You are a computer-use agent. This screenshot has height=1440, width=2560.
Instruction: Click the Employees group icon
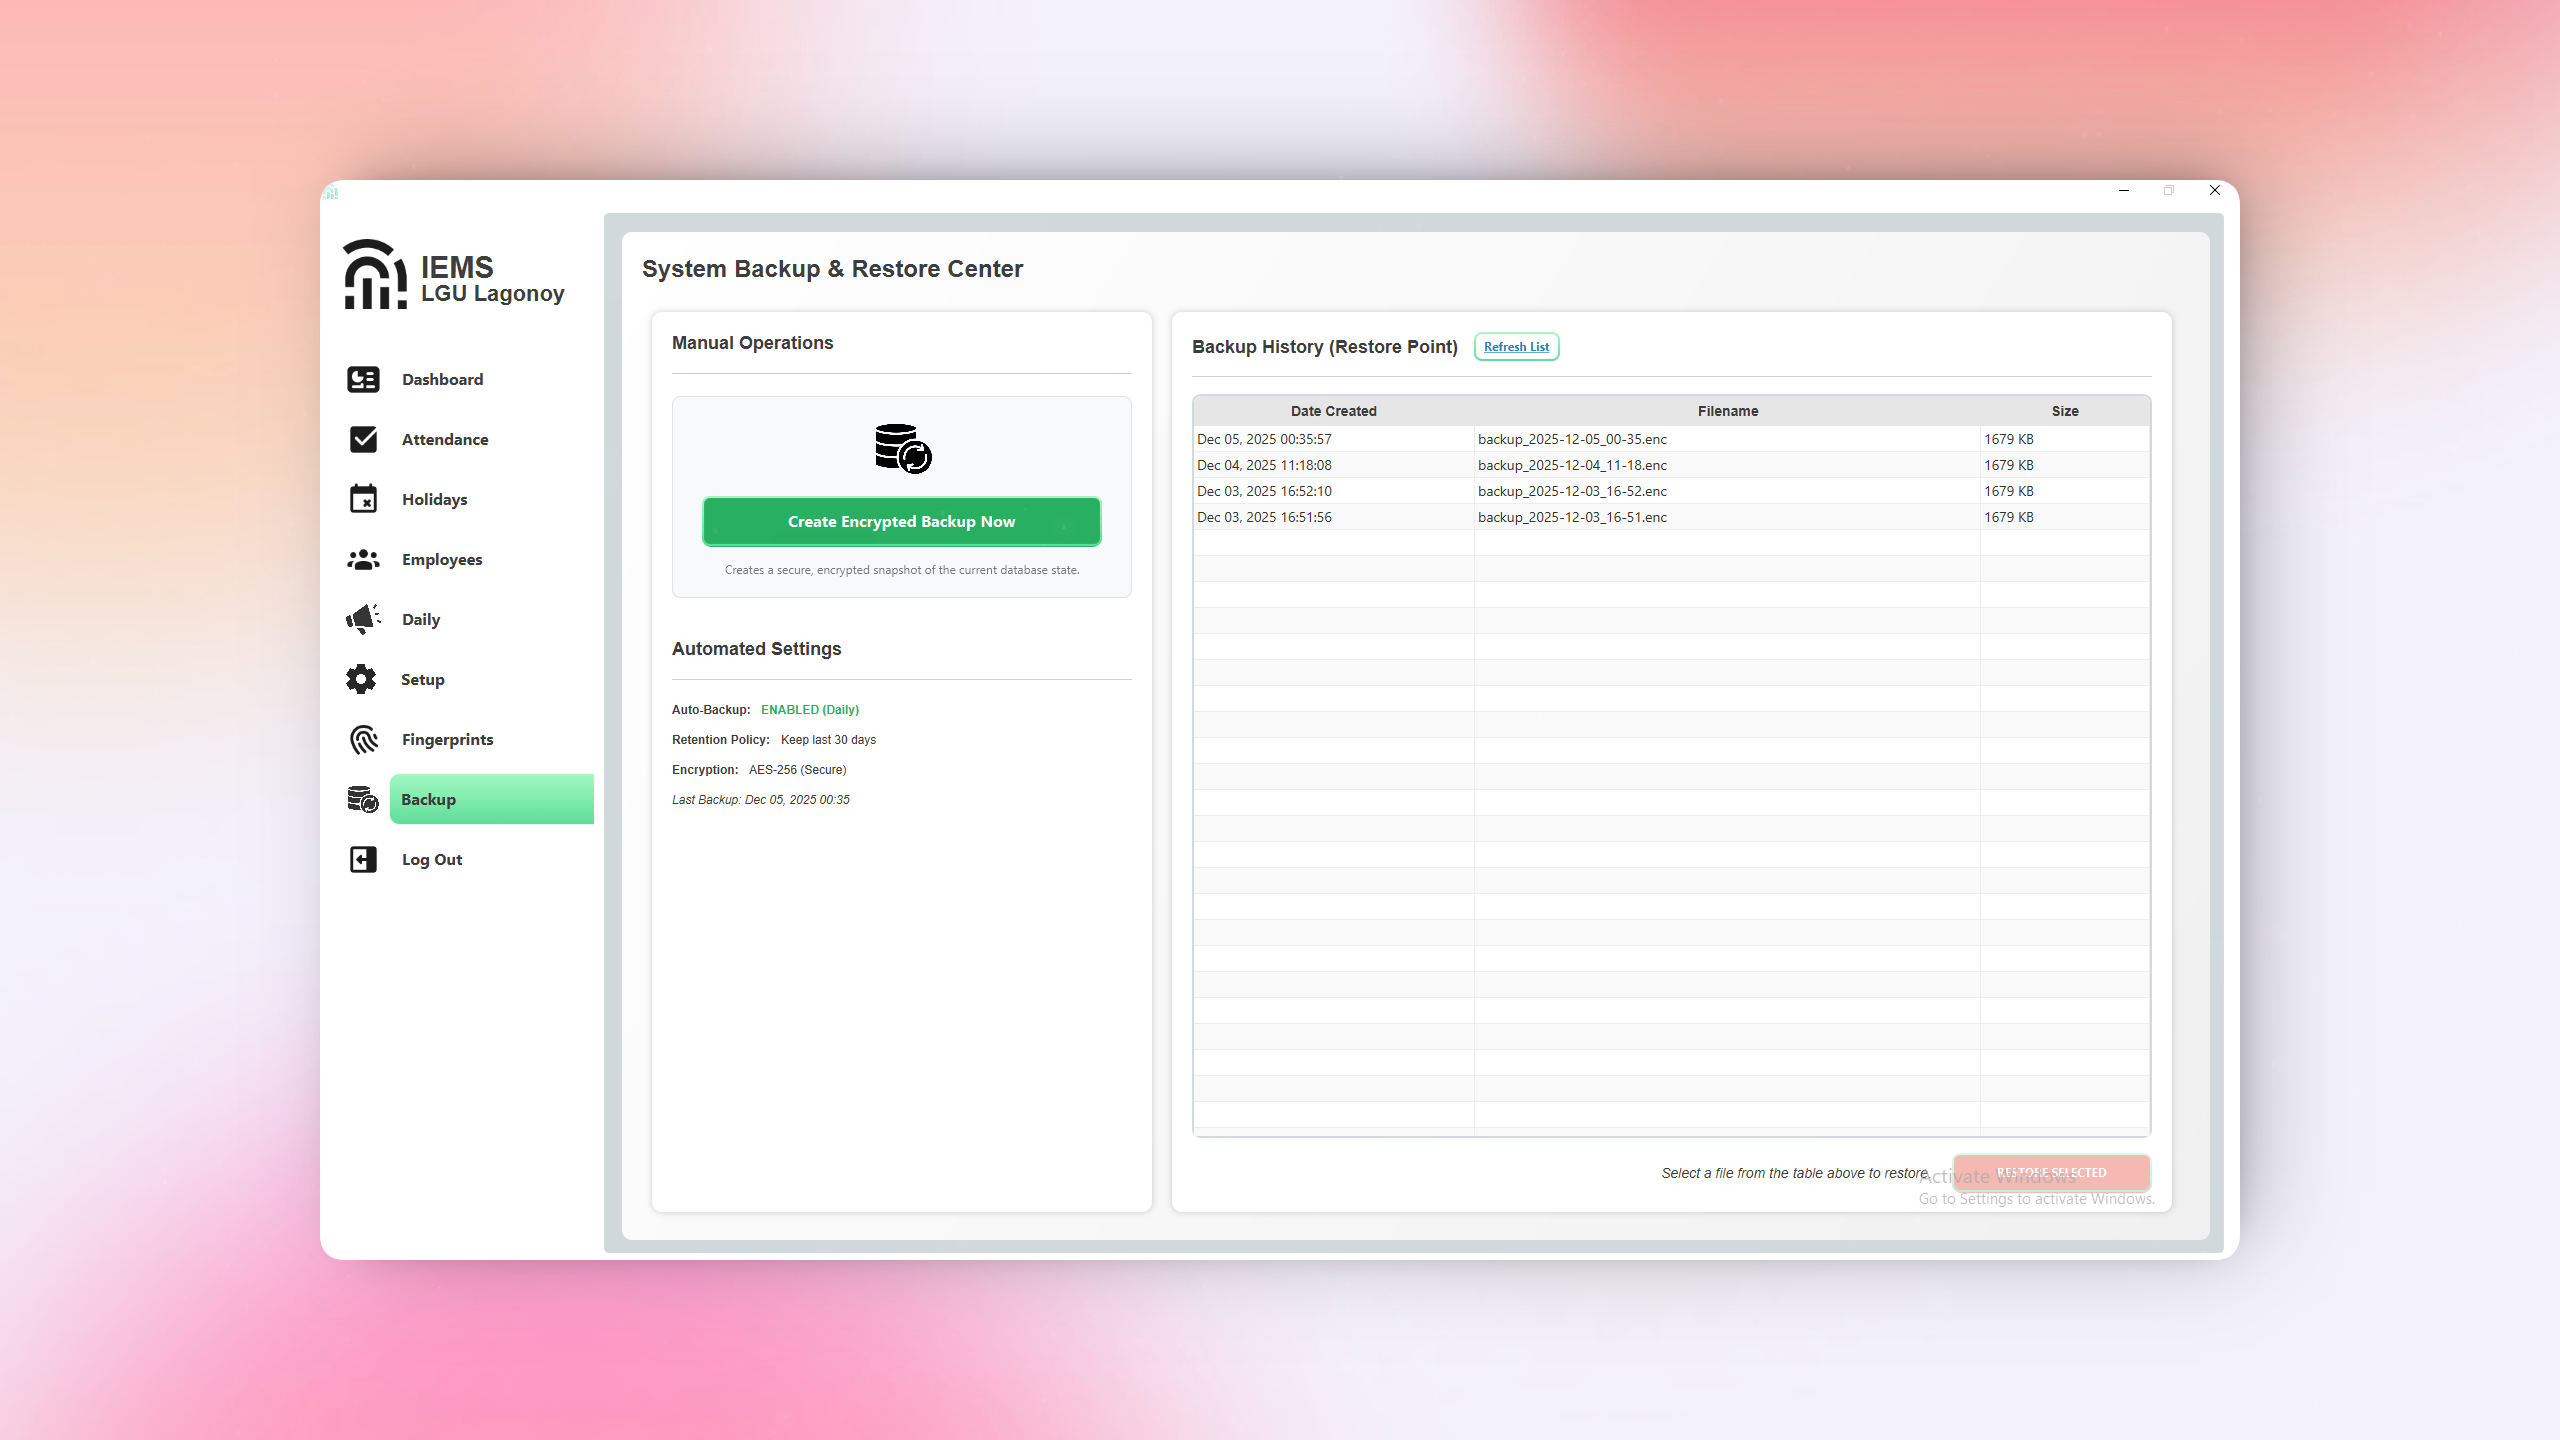coord(363,560)
